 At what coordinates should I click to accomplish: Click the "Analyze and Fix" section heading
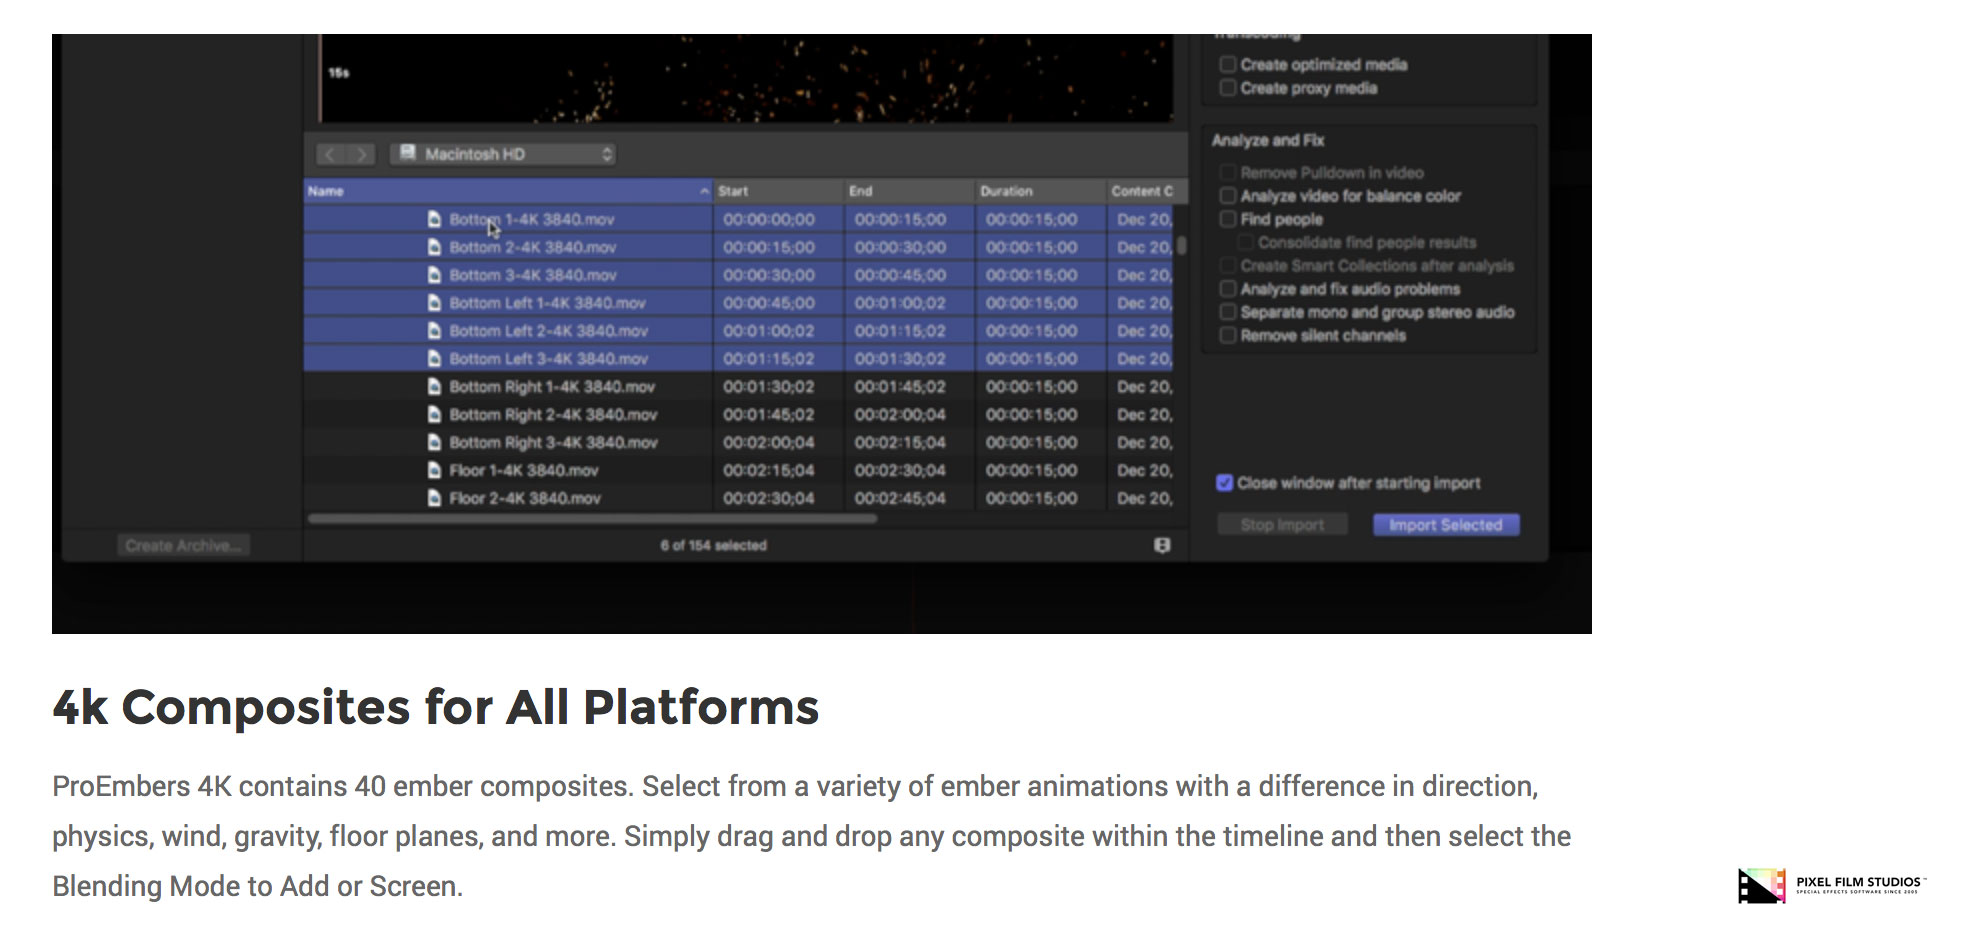coord(1268,141)
